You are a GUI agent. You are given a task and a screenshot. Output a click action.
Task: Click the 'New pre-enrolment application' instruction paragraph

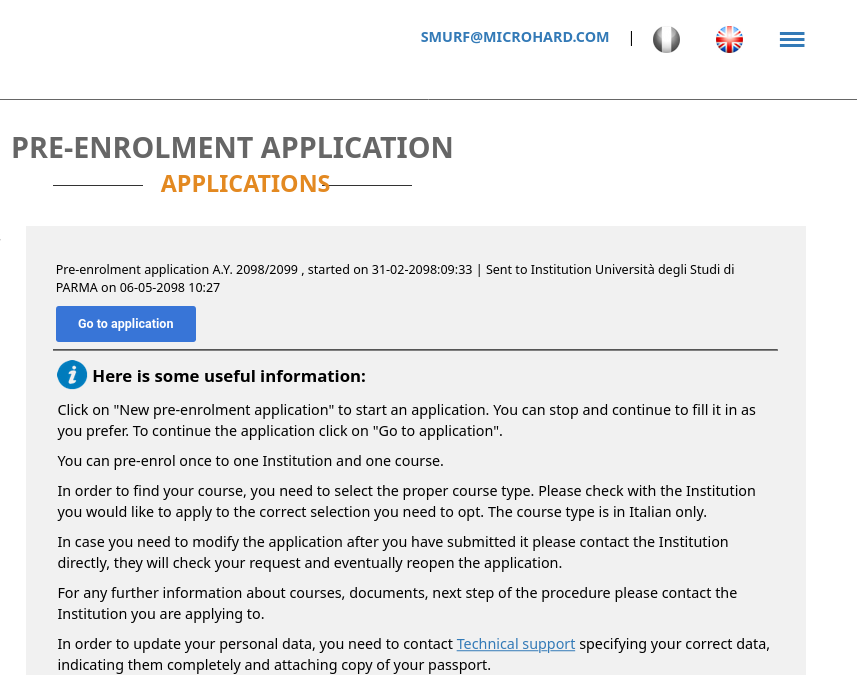(x=407, y=420)
